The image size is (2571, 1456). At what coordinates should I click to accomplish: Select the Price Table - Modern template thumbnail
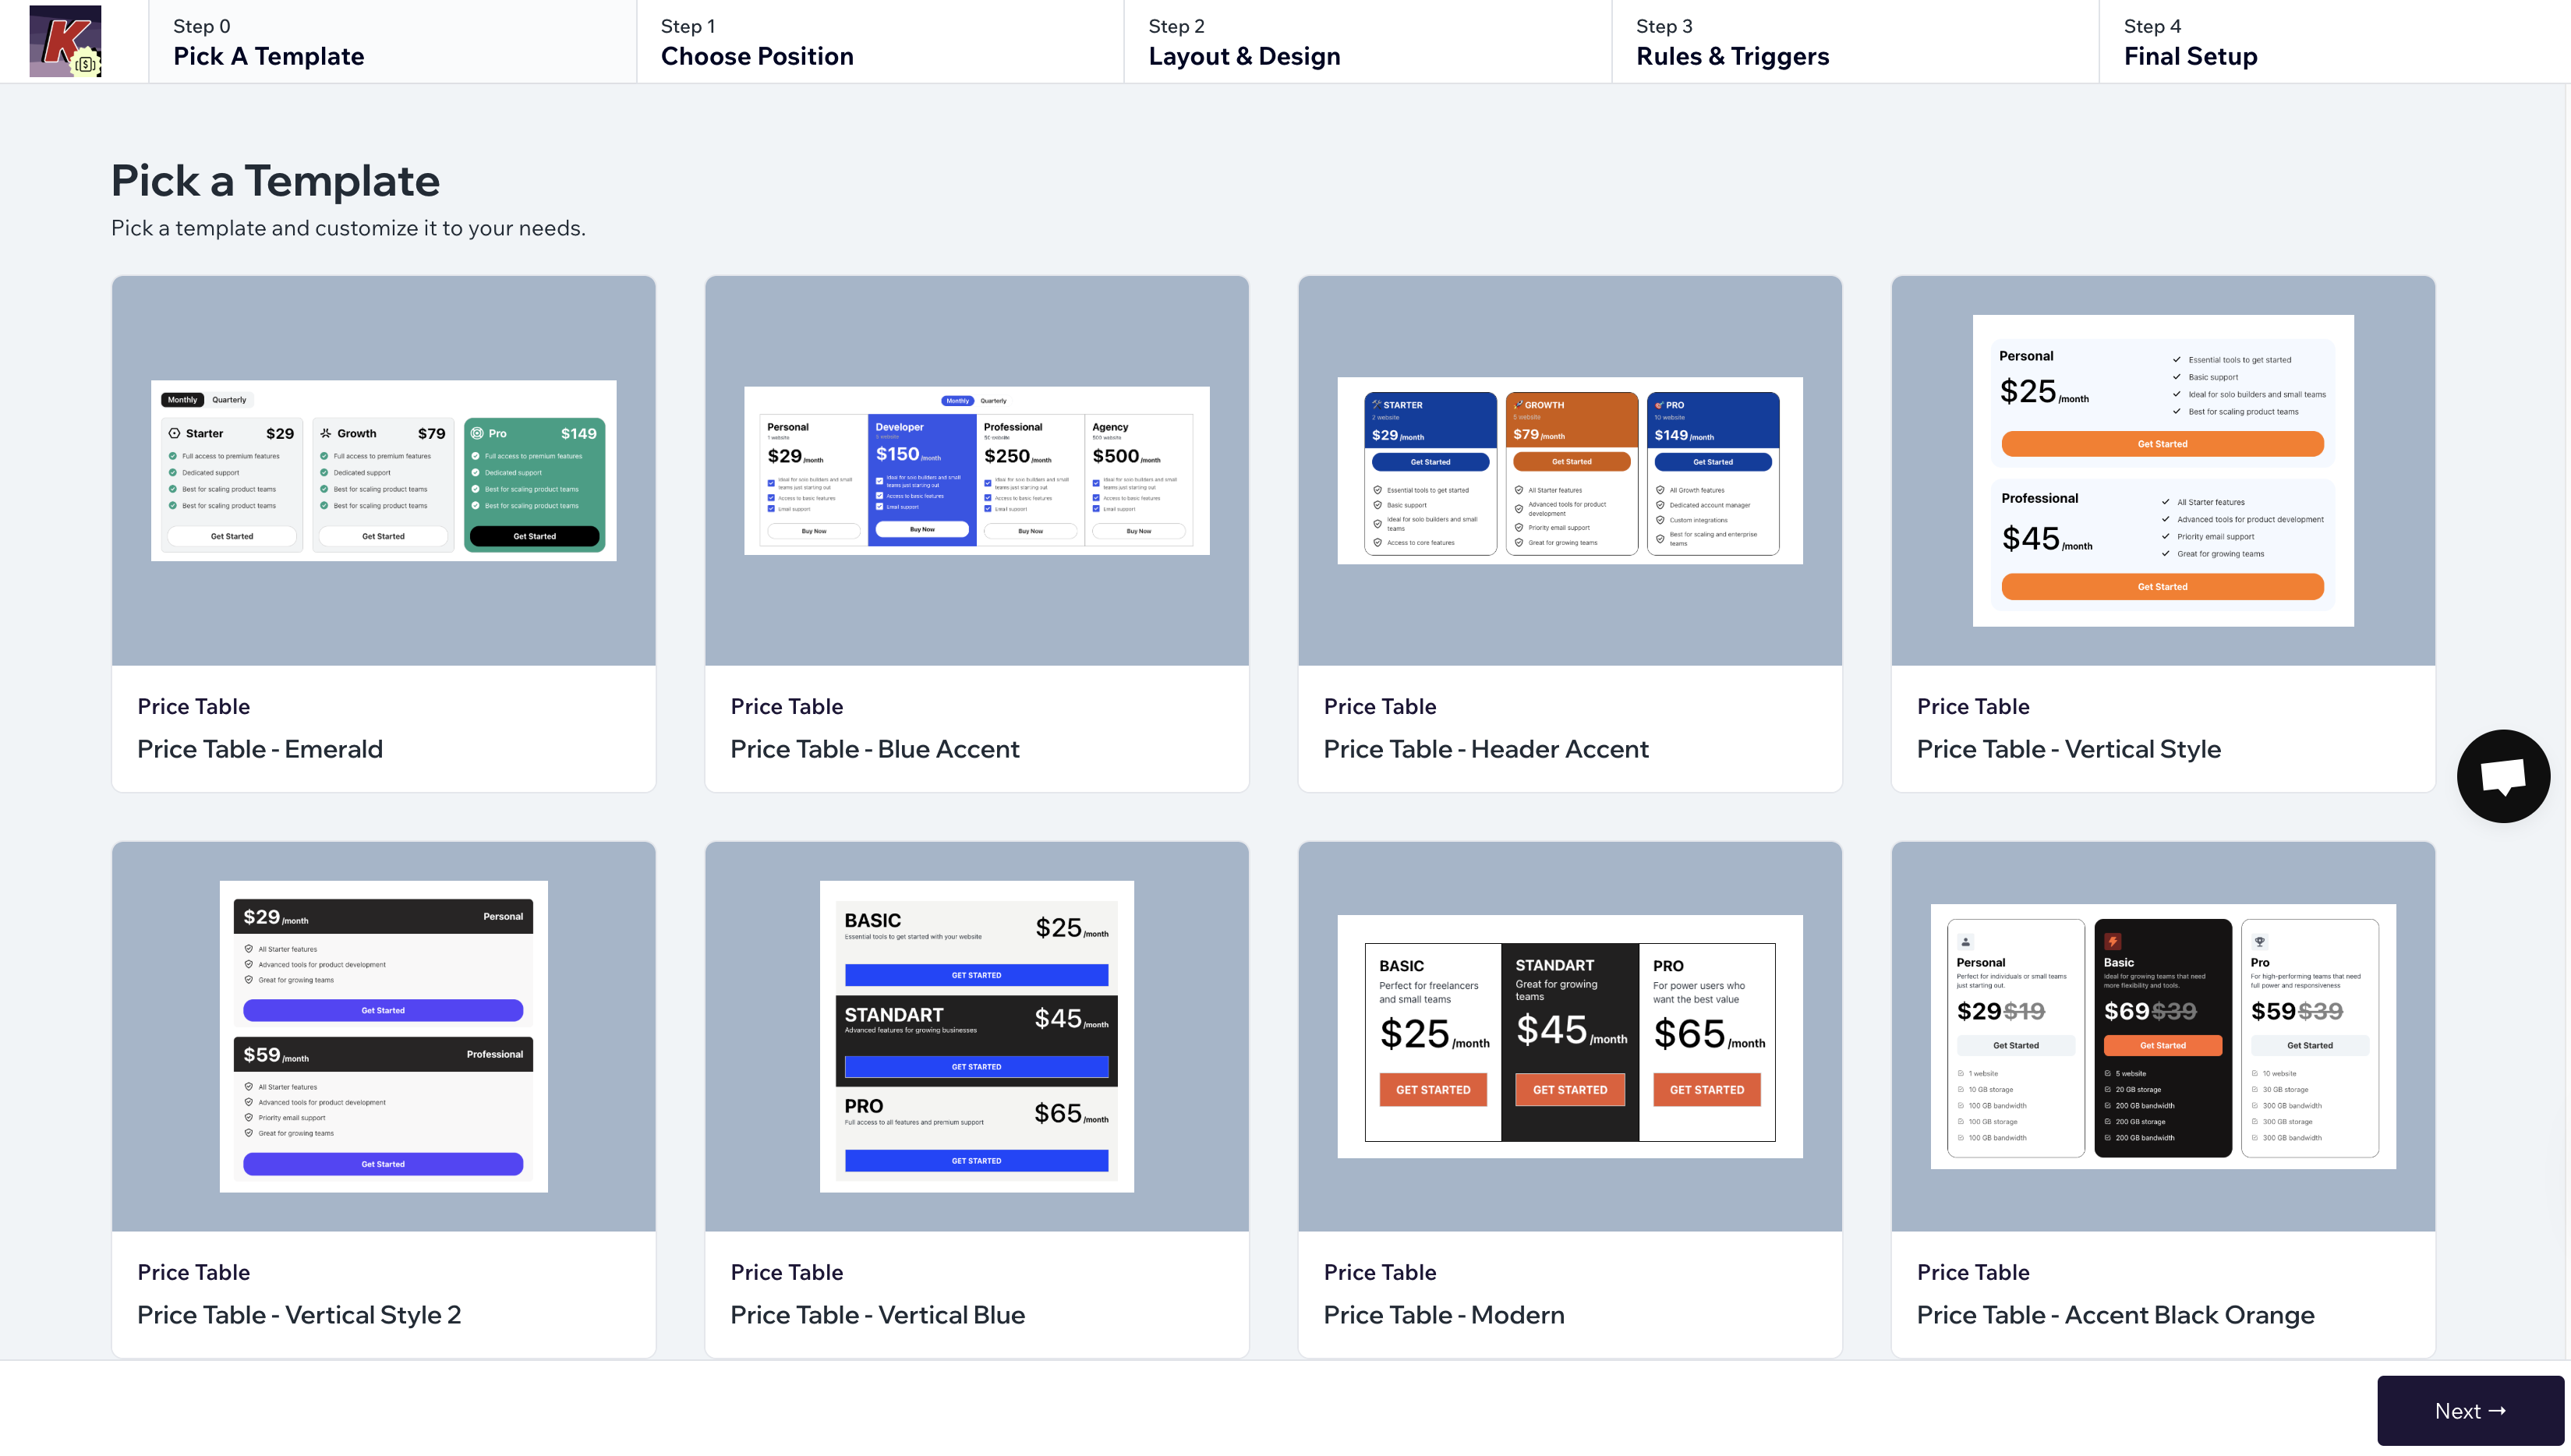tap(1569, 1036)
